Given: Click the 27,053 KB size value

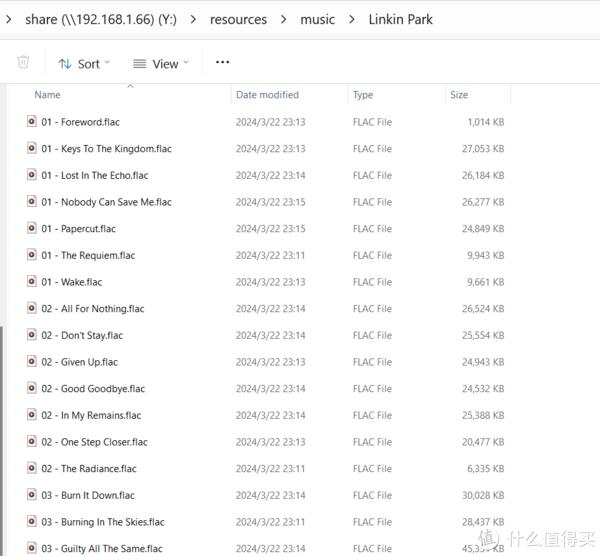Looking at the screenshot, I should (483, 149).
